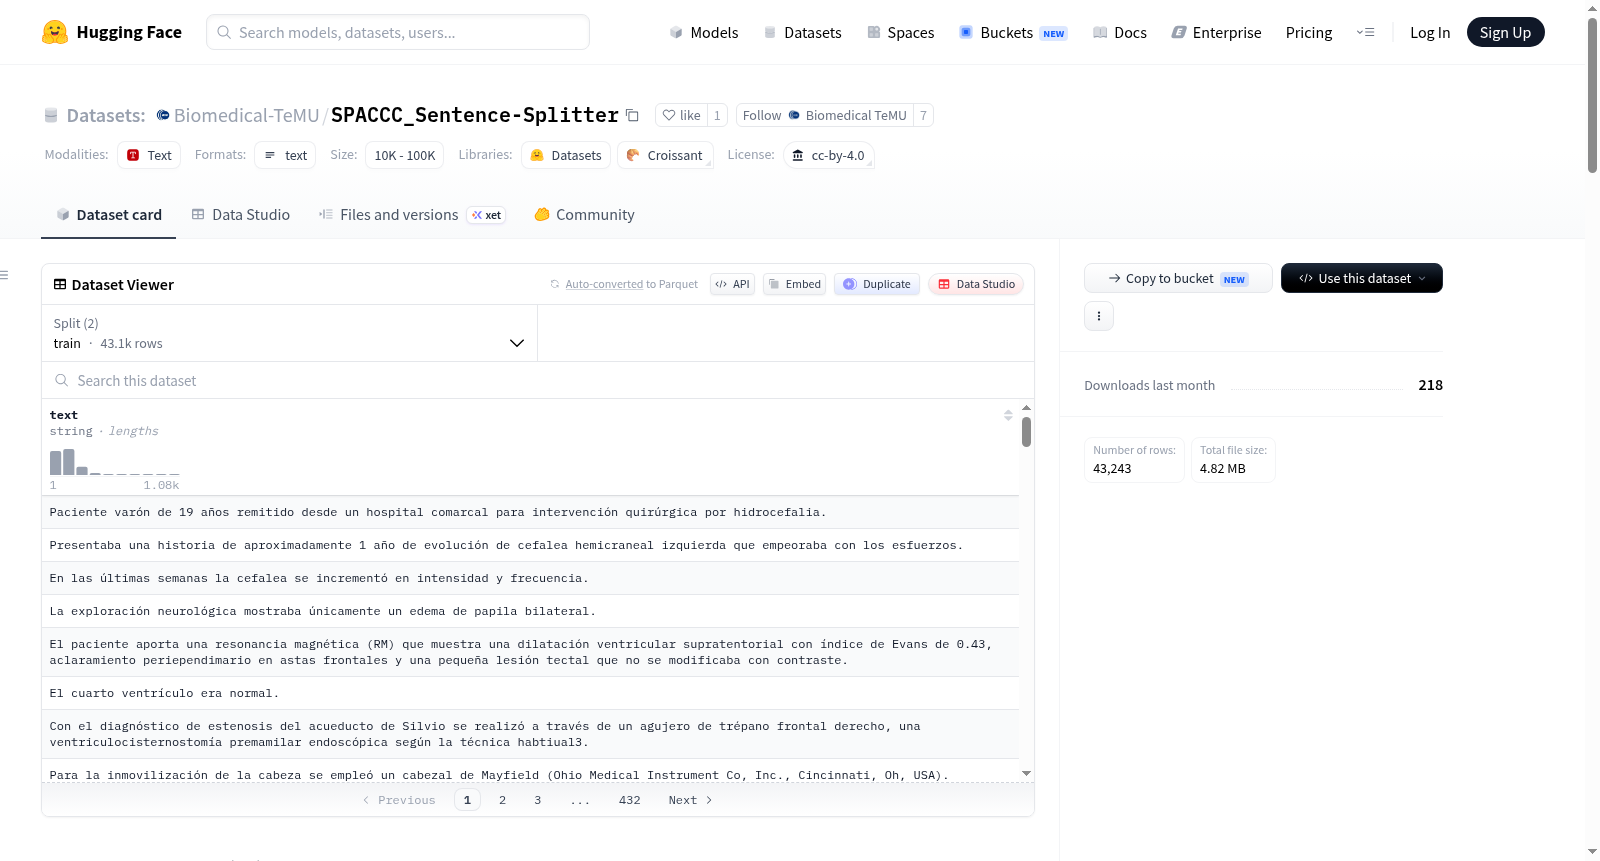Open Buckets in top navigation
This screenshot has height=861, width=1600.
point(1013,32)
